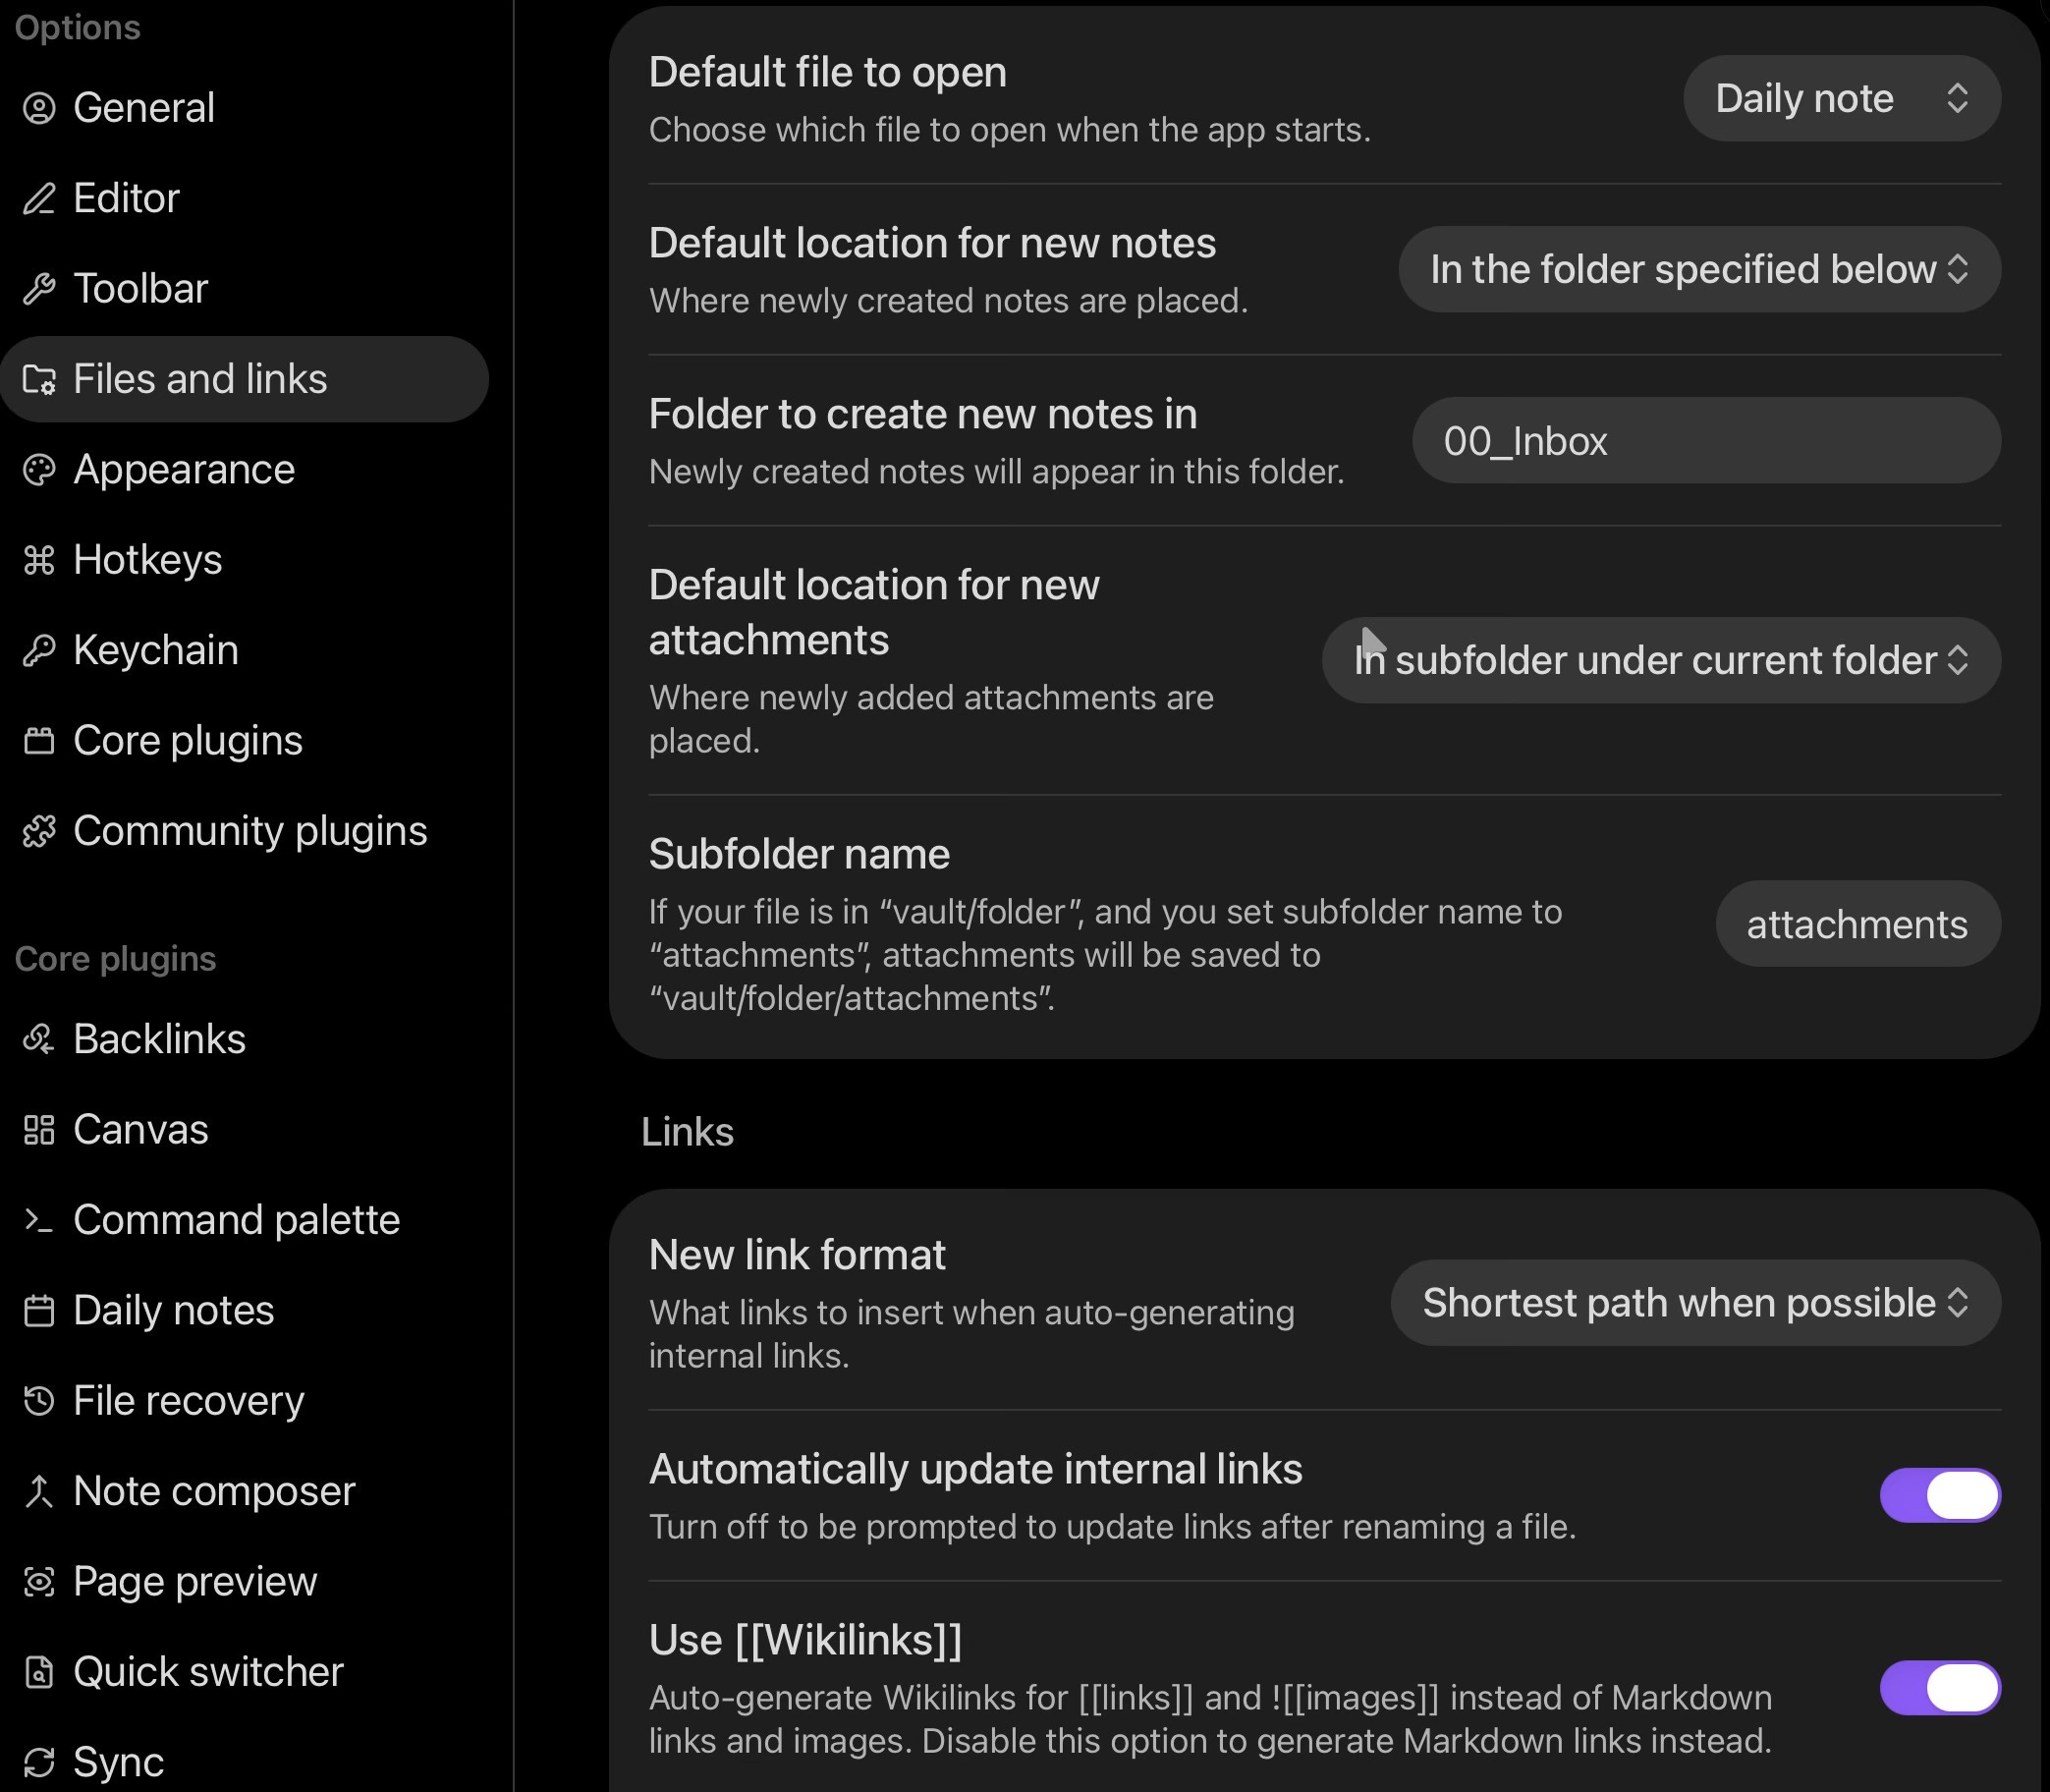This screenshot has height=1792, width=2050.
Task: Click the 00_Inbox folder input field
Action: [1705, 441]
